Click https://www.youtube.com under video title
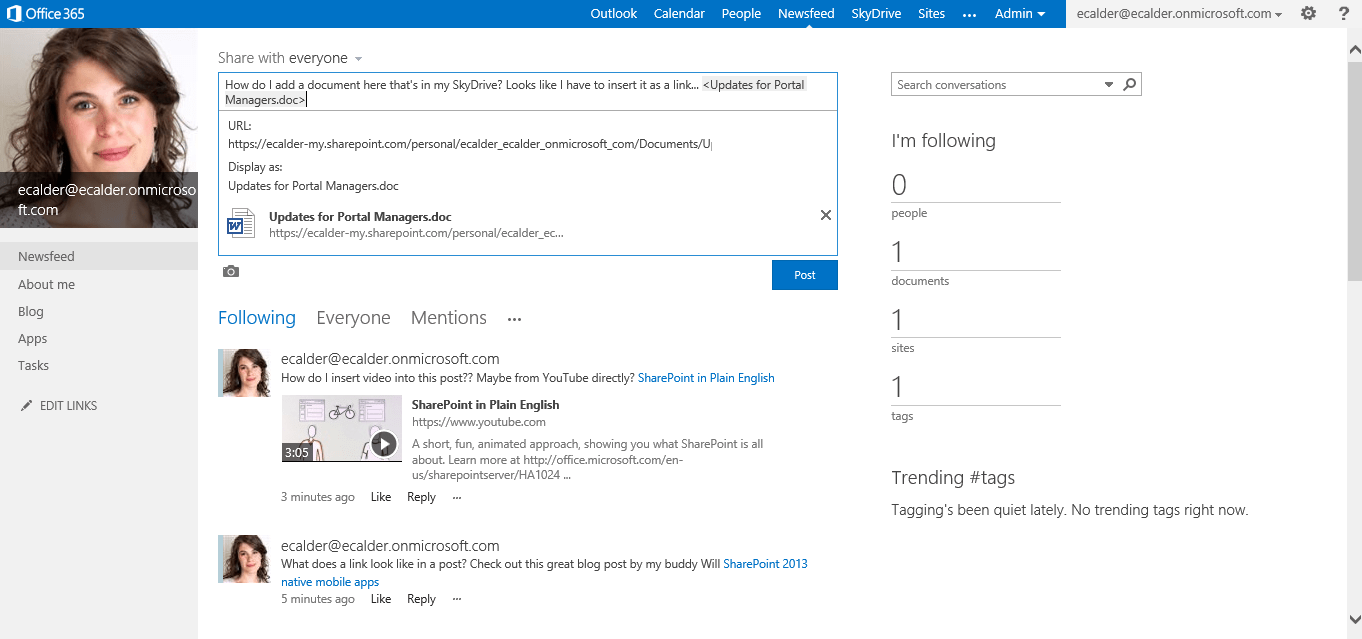This screenshot has height=639, width=1362. point(479,422)
